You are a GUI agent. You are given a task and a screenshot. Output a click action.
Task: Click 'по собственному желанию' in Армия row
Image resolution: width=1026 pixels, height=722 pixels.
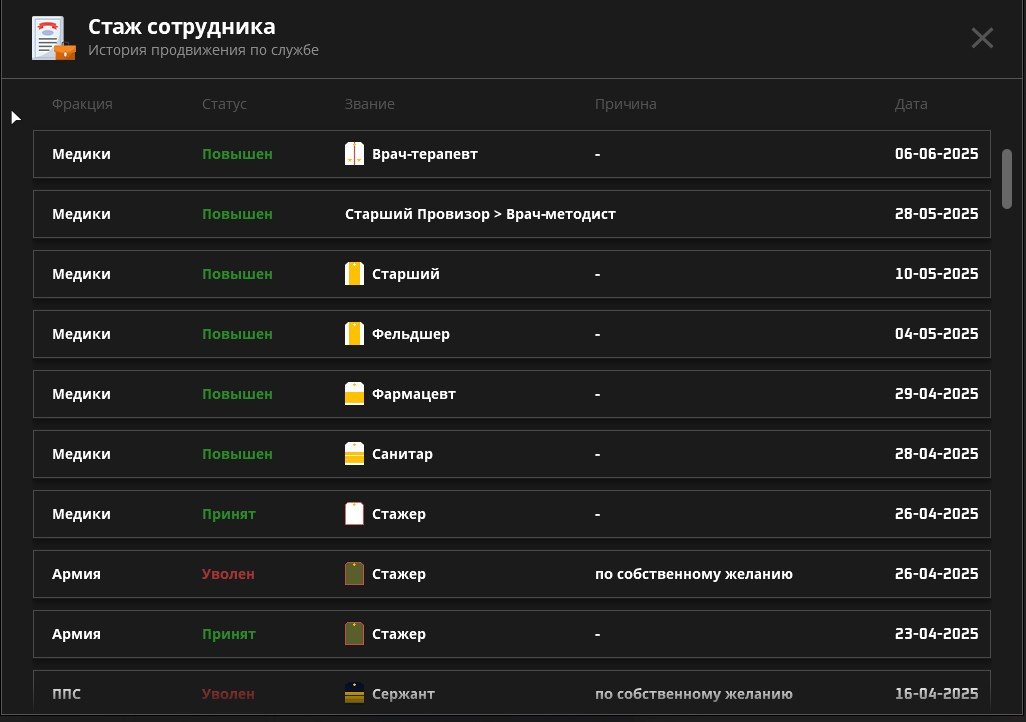[x=693, y=574]
